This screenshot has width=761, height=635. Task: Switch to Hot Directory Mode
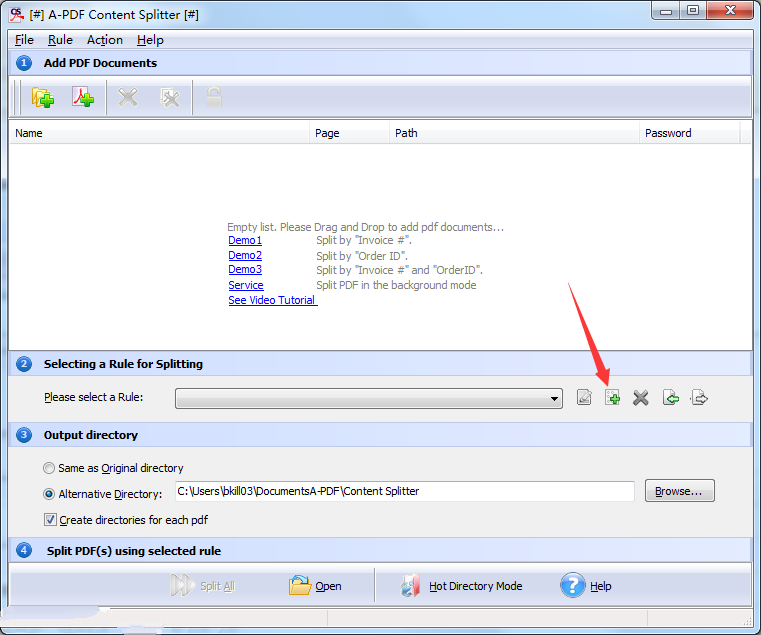tap(462, 585)
